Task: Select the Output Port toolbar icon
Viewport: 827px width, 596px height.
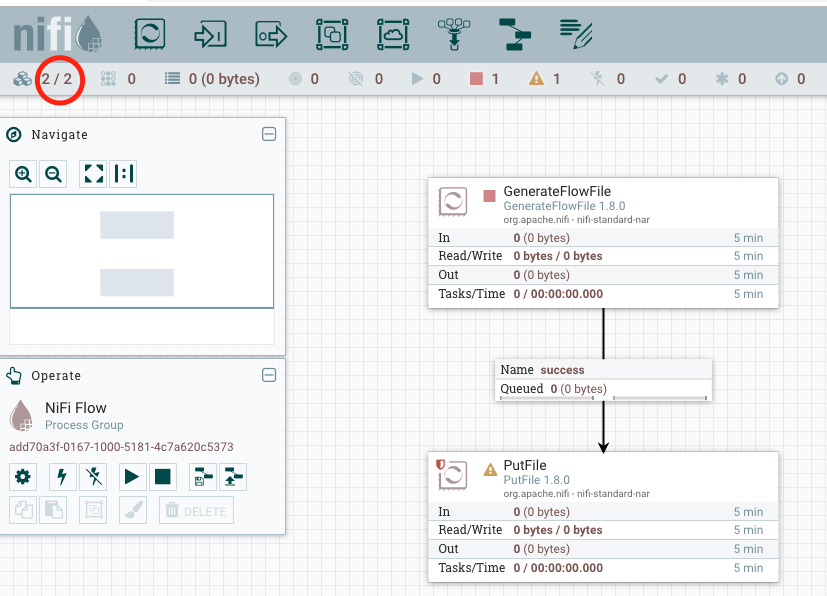Action: [x=271, y=35]
